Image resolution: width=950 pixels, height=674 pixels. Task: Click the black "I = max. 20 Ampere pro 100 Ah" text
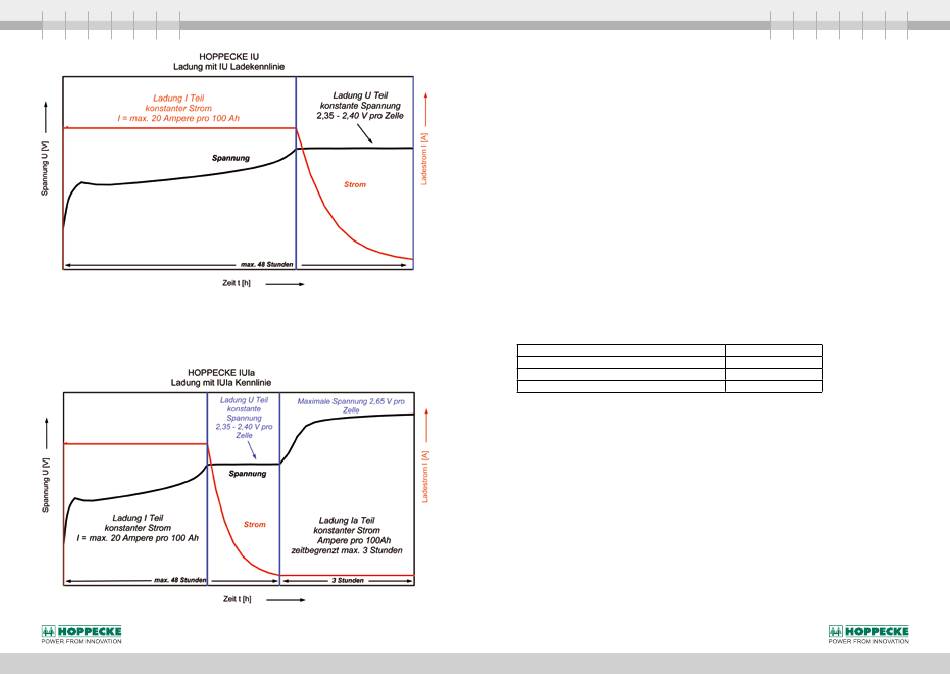(138, 538)
